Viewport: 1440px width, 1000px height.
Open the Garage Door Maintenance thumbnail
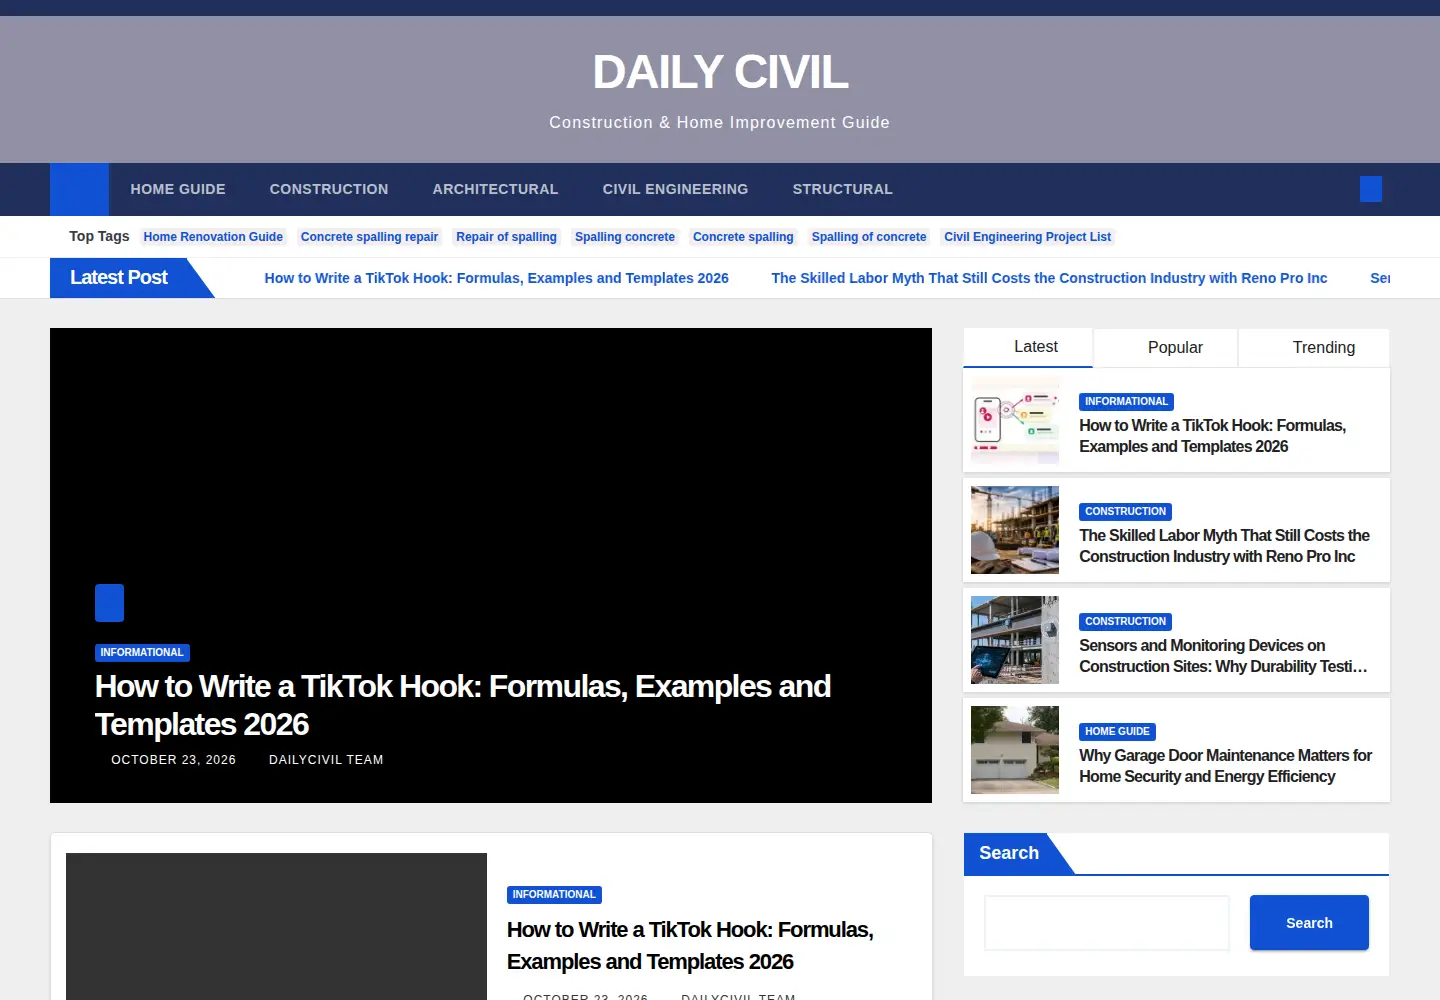tap(1015, 750)
